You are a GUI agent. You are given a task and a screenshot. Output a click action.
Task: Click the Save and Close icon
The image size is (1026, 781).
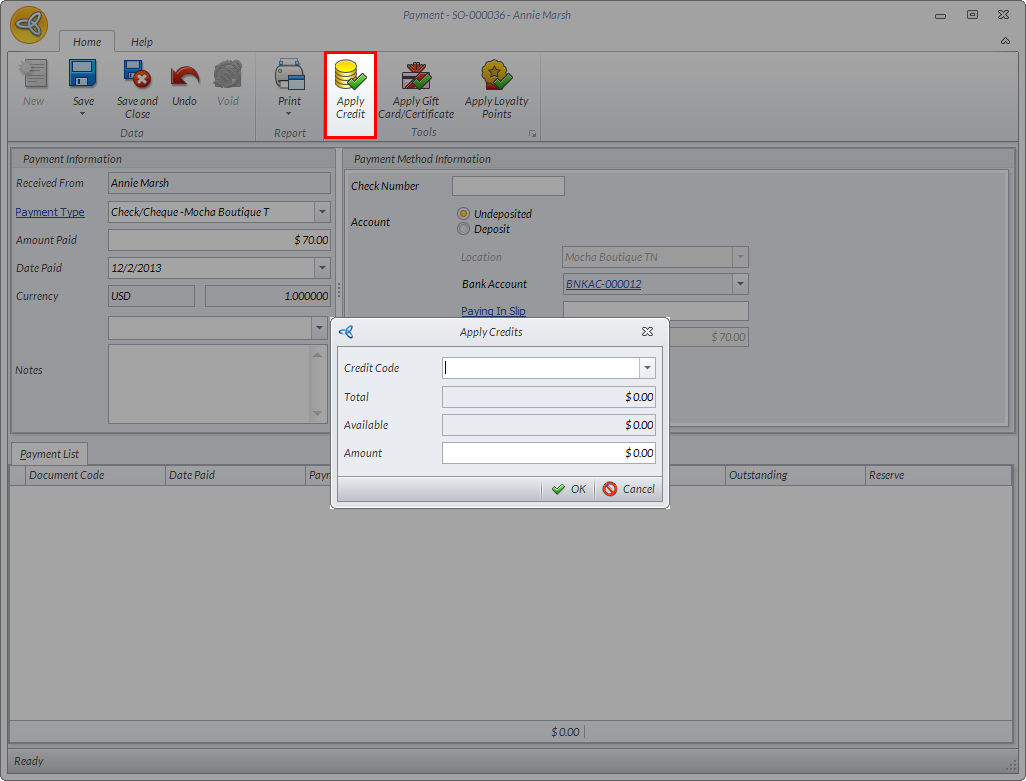coord(137,78)
